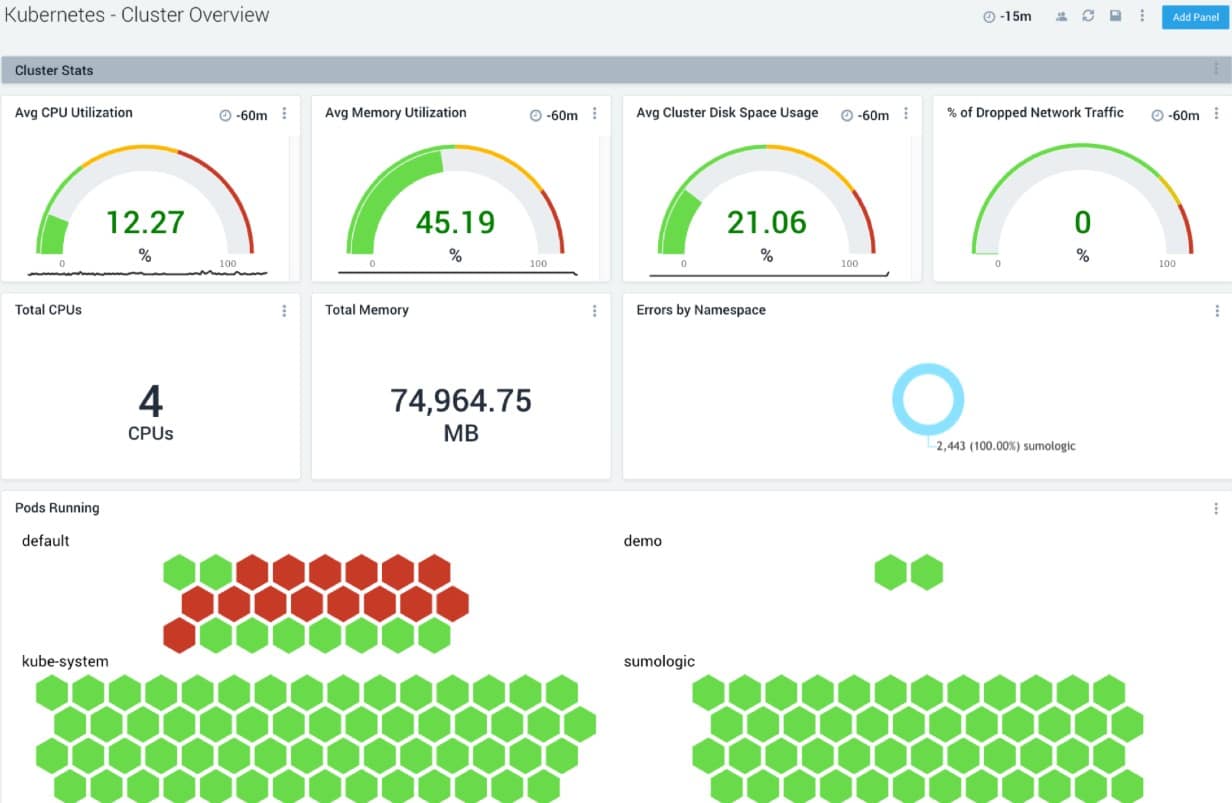
Task: Open the Avg Memory Utilization panel menu
Action: [594, 114]
